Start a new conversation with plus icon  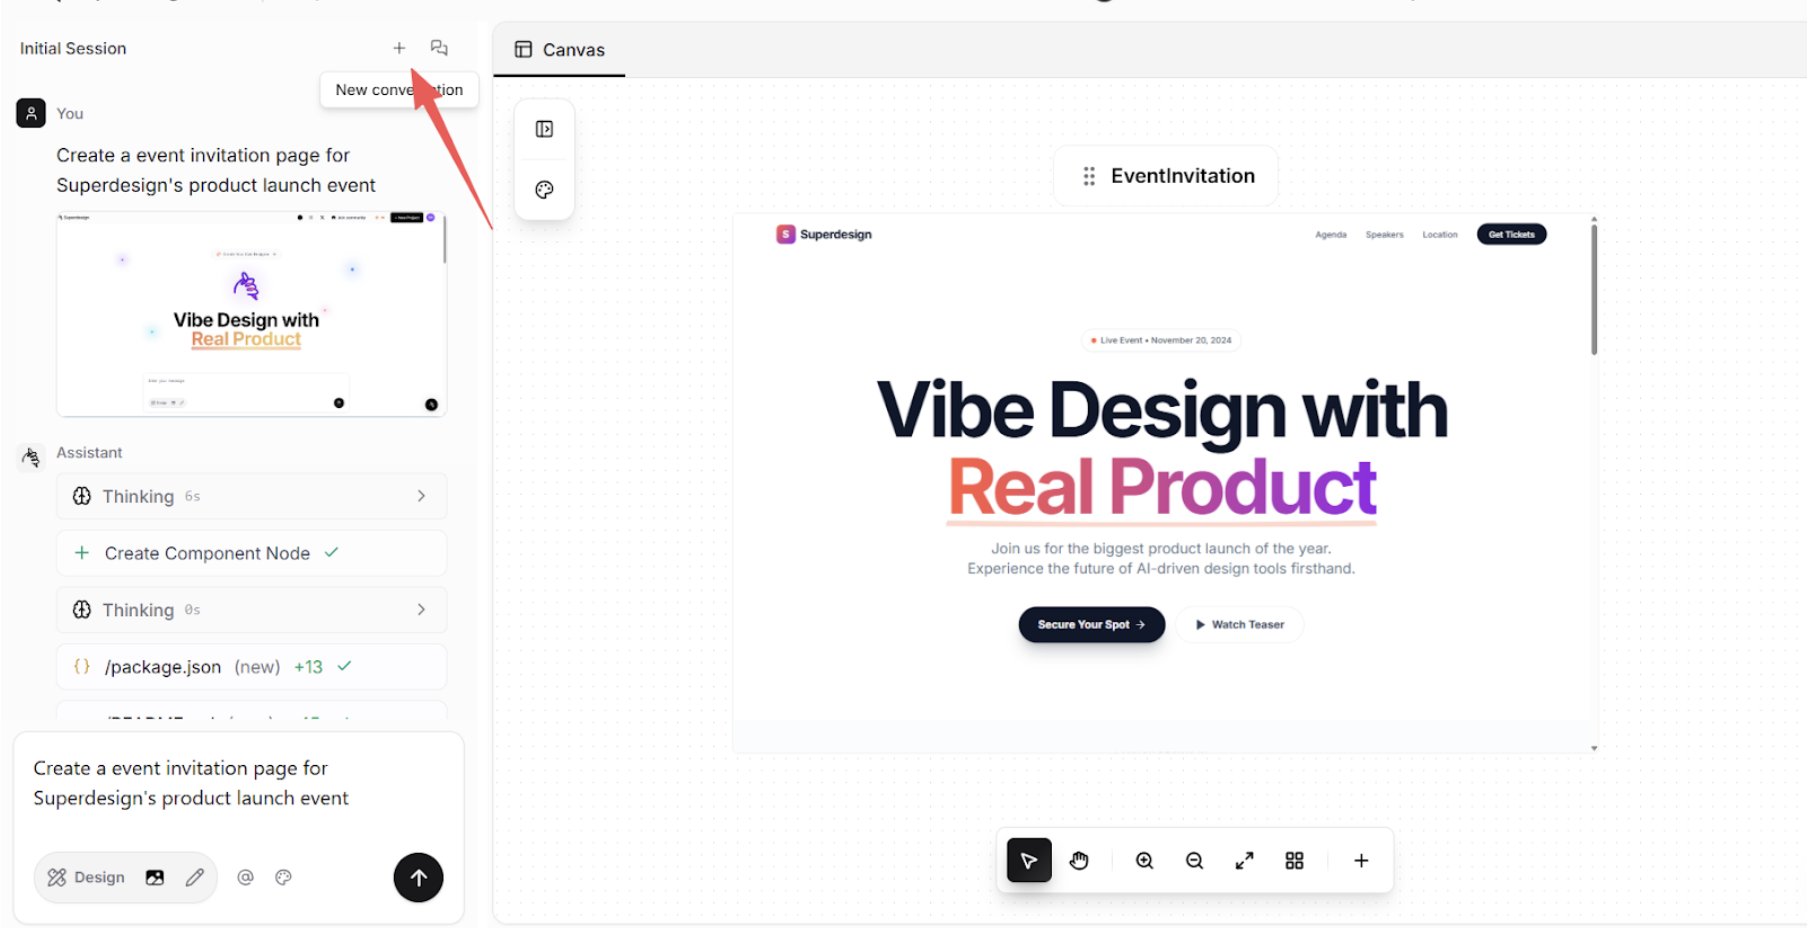tap(399, 48)
